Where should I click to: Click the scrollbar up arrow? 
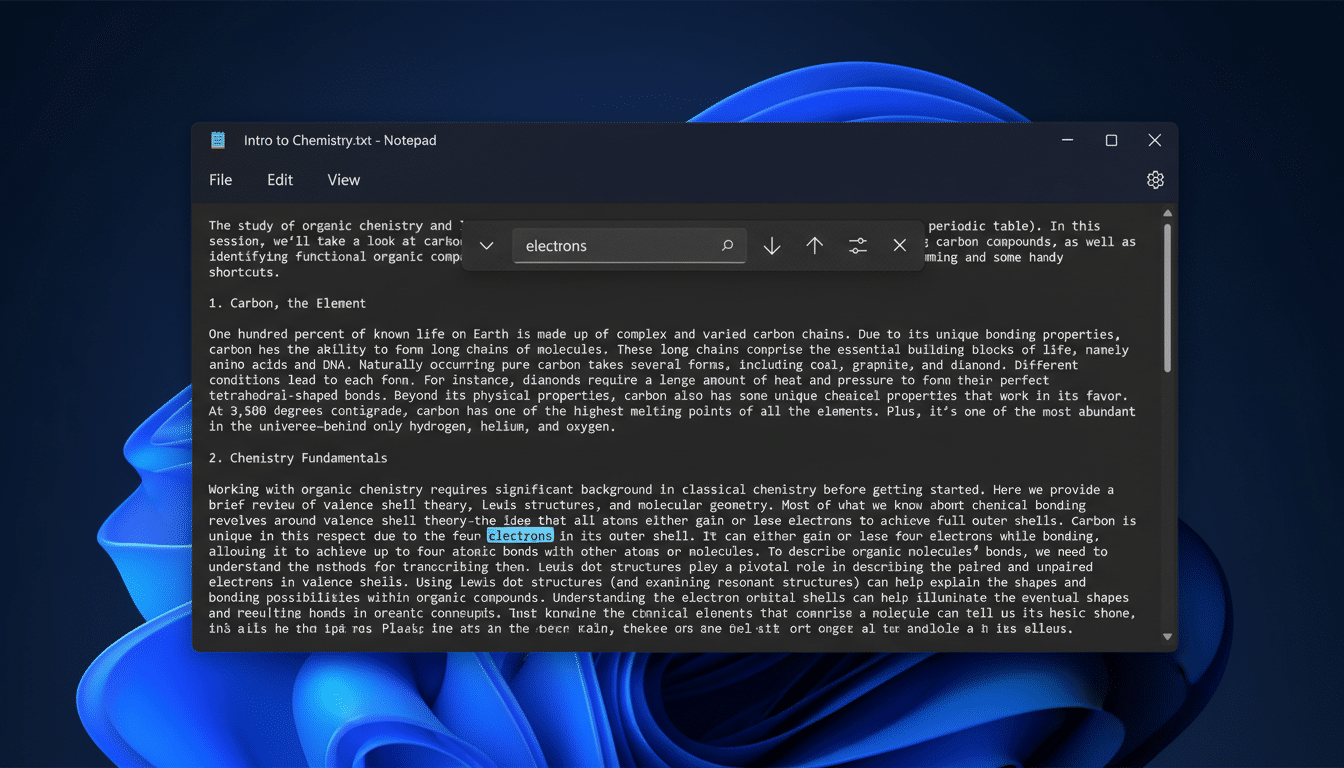click(x=1167, y=212)
